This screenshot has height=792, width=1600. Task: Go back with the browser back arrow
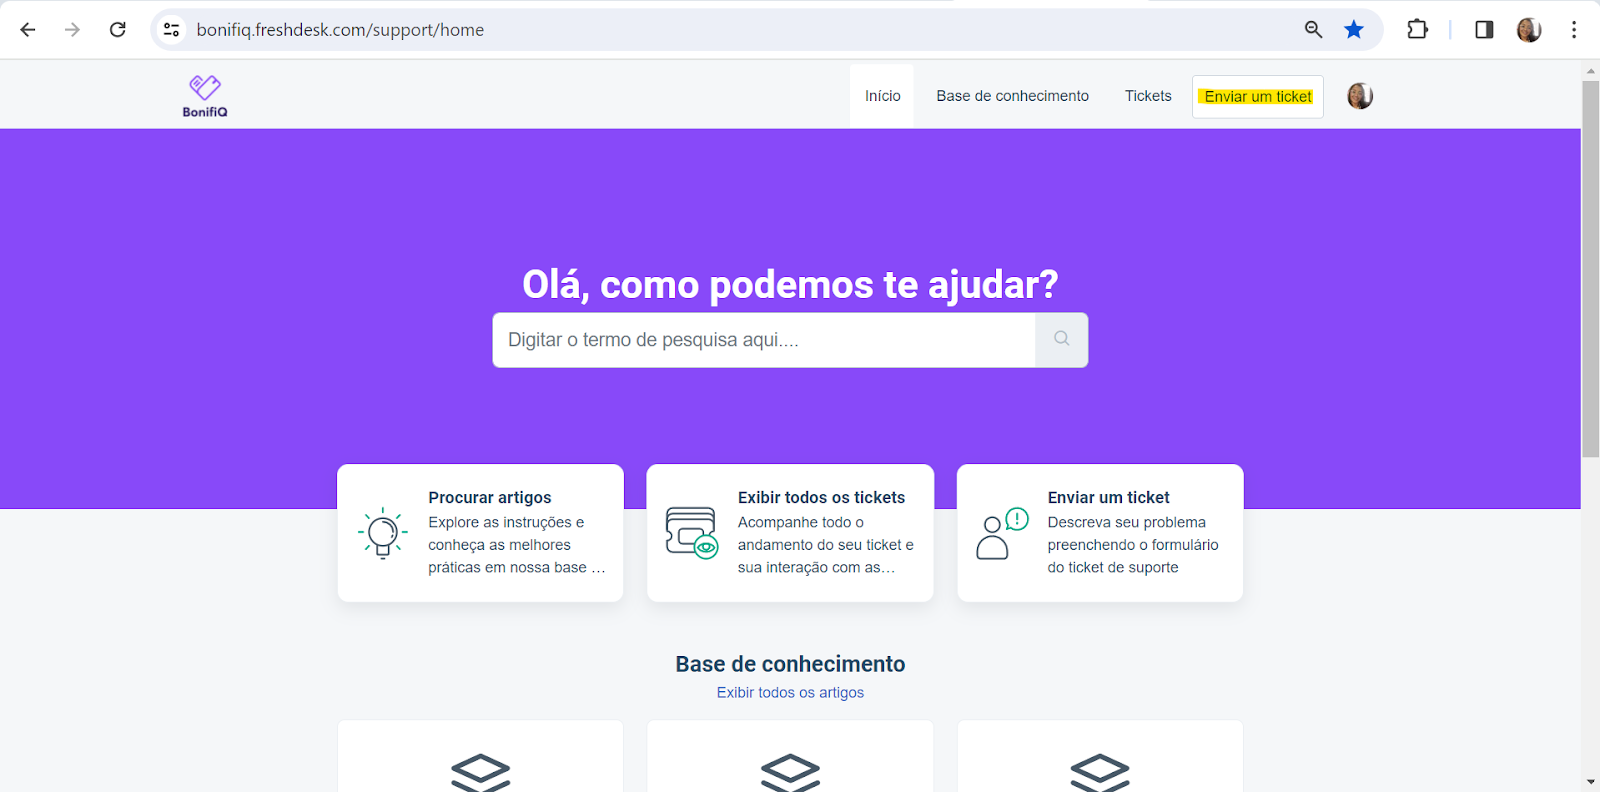(28, 30)
